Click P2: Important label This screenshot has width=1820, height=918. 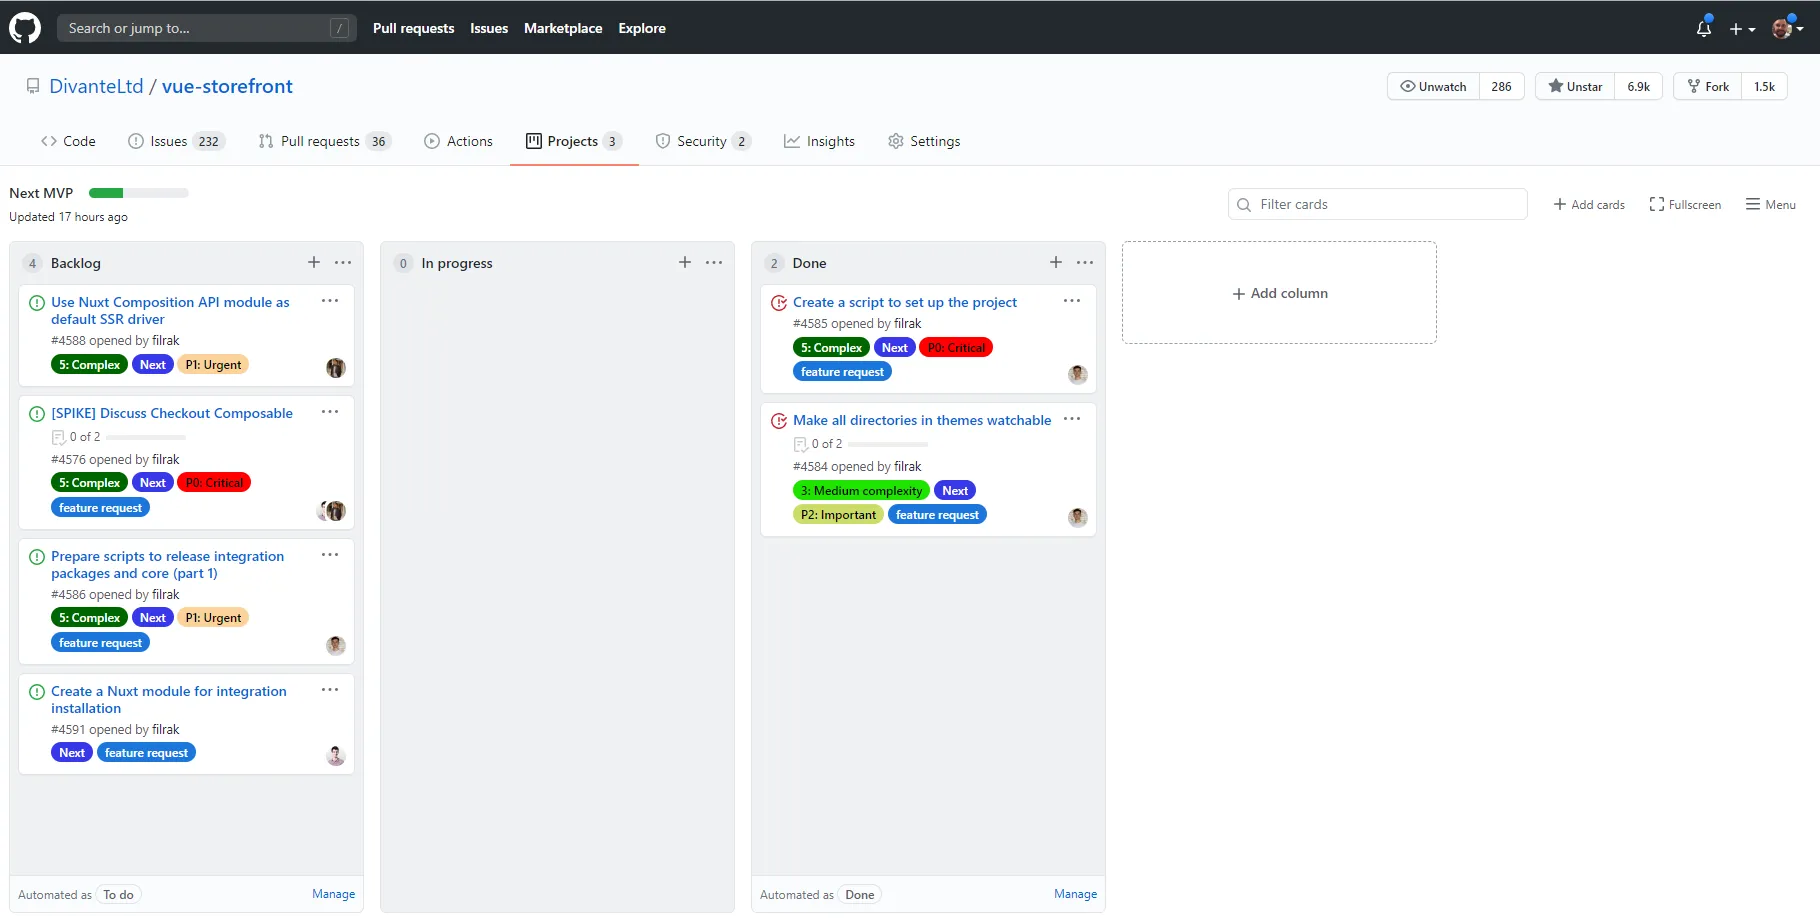pyautogui.click(x=838, y=515)
